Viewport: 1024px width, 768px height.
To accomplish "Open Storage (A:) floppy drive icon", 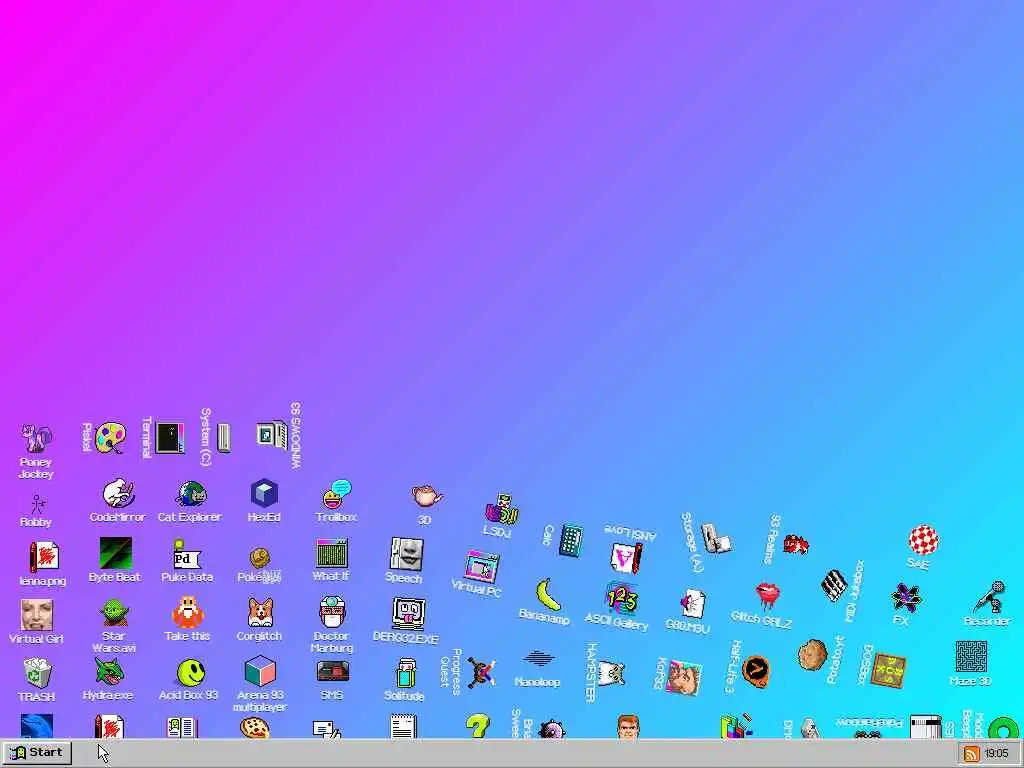I will pos(716,539).
